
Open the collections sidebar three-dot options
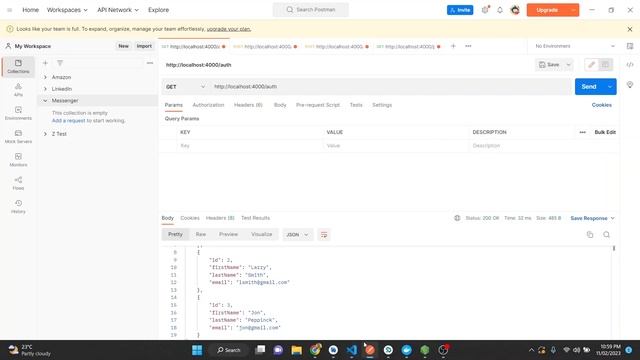tap(150, 63)
